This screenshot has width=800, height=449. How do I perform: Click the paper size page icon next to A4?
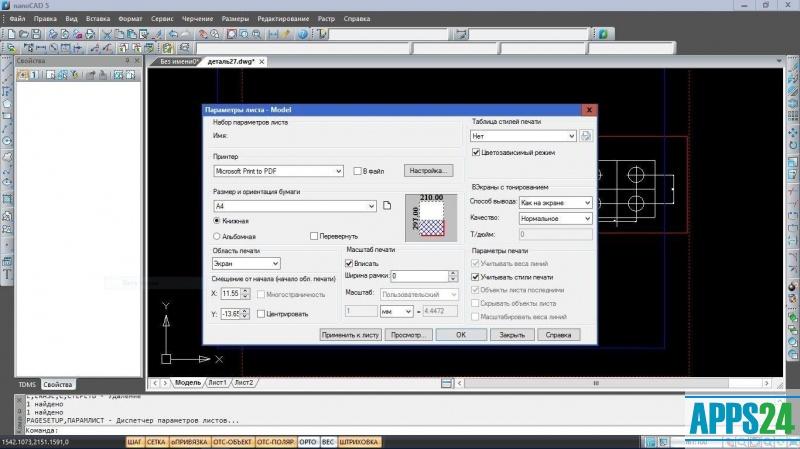[x=387, y=206]
